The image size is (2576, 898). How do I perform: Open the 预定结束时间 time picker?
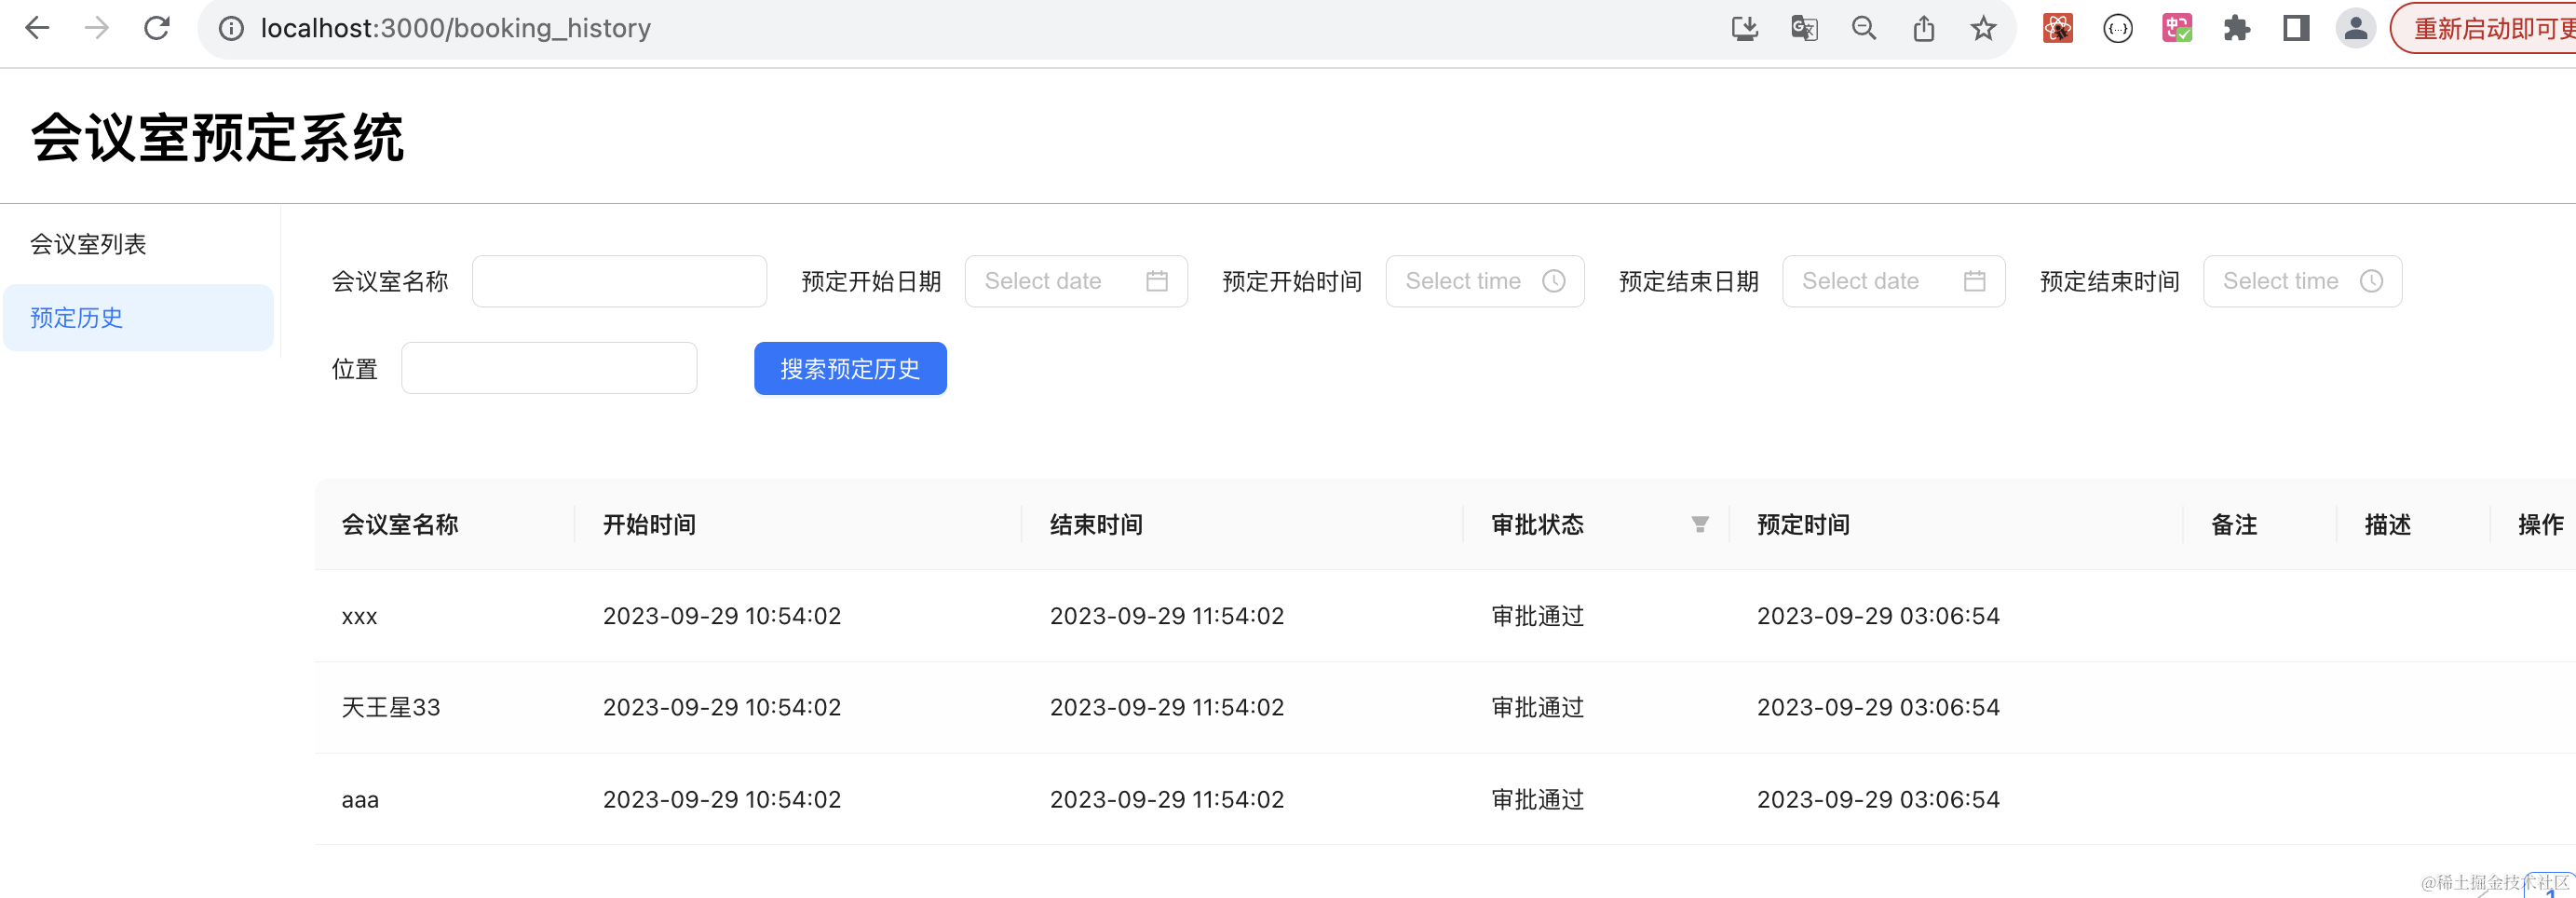tap(2303, 281)
